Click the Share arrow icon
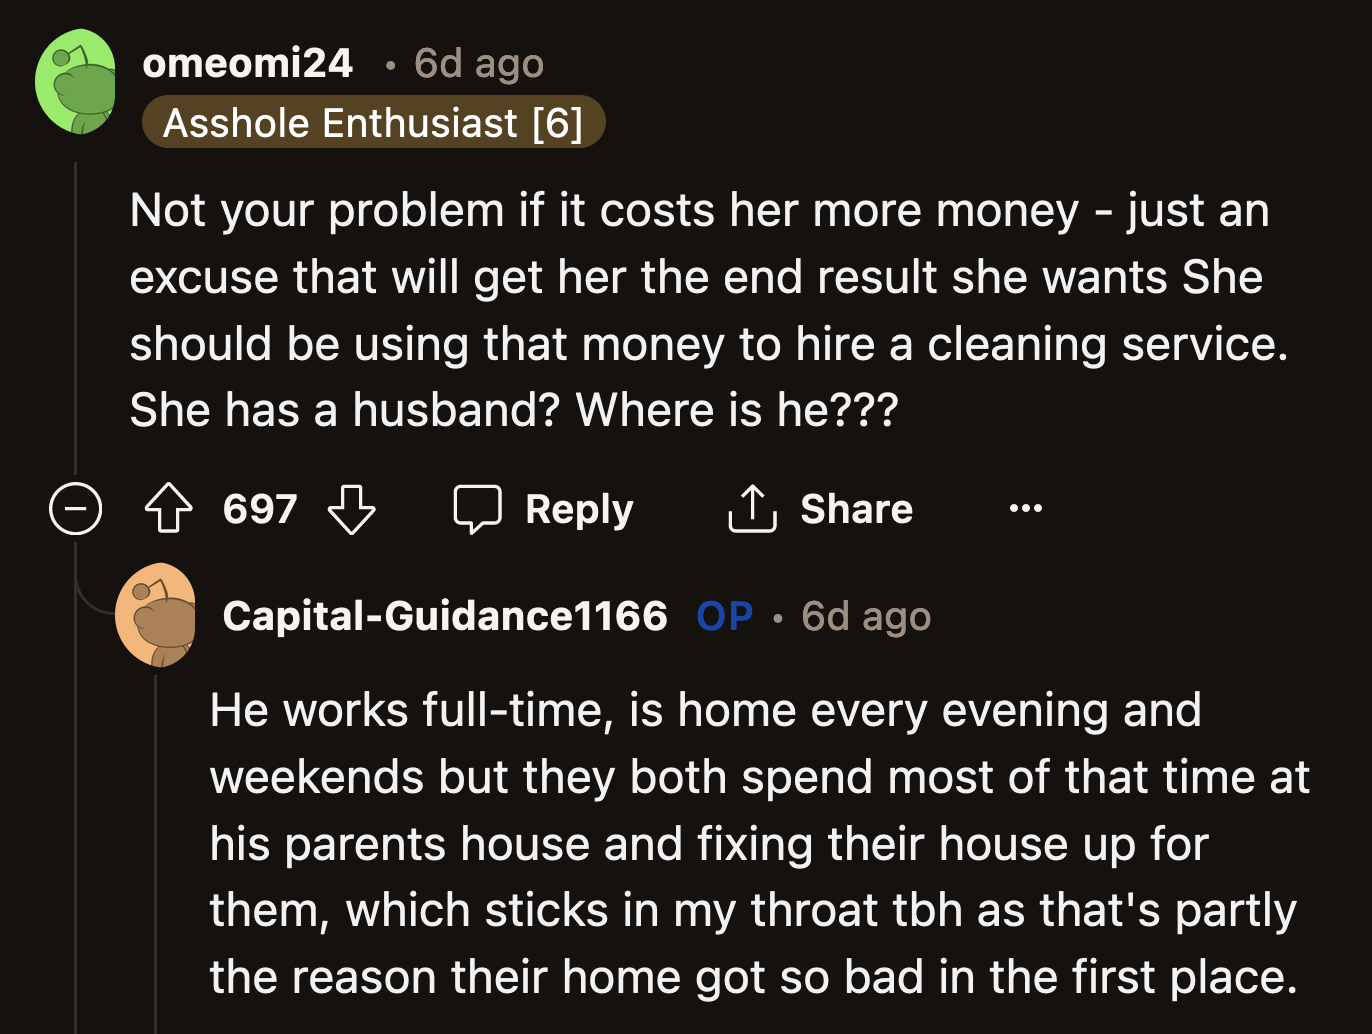 click(751, 508)
